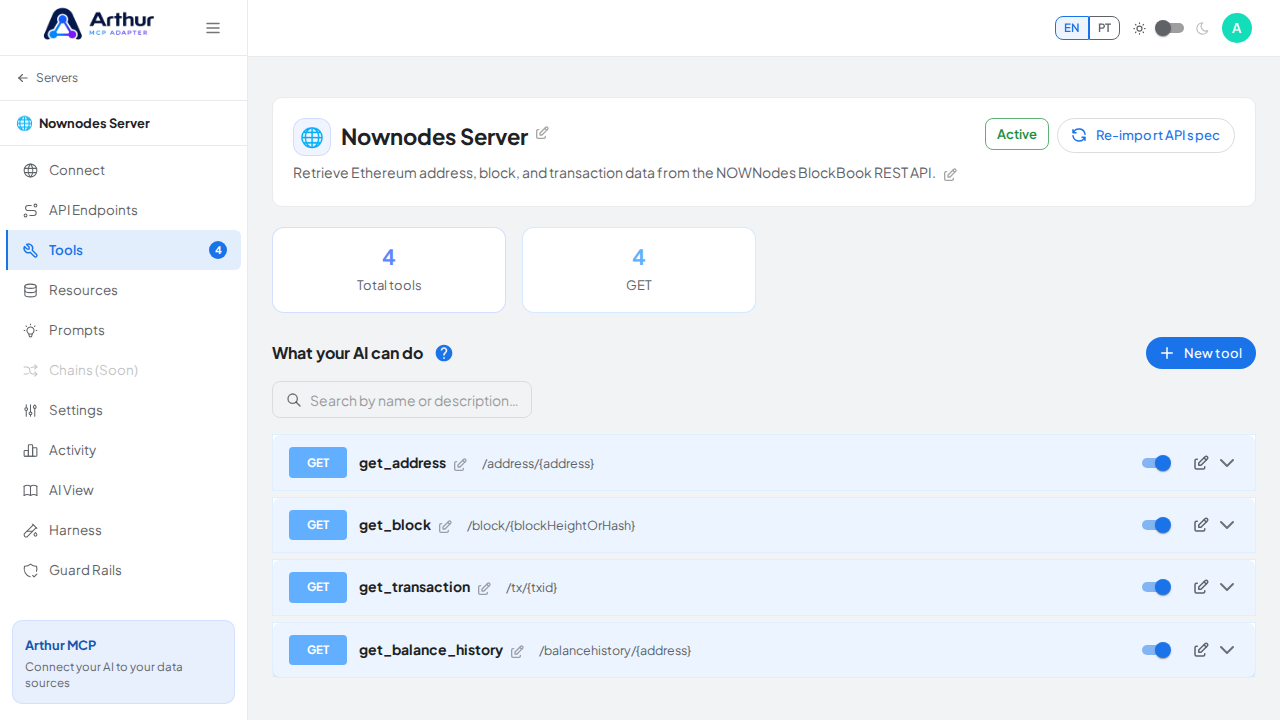Viewport: 1280px width, 720px height.
Task: Expand the get_balance_history row
Action: tap(1227, 650)
